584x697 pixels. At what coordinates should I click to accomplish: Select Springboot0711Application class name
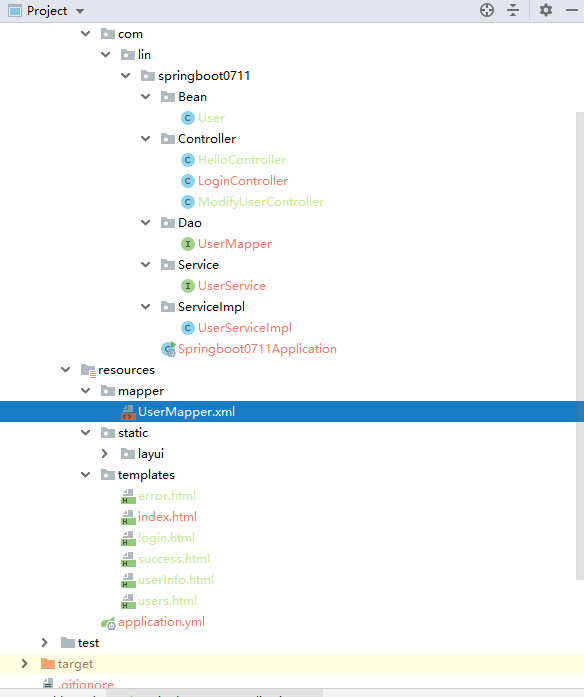[257, 349]
